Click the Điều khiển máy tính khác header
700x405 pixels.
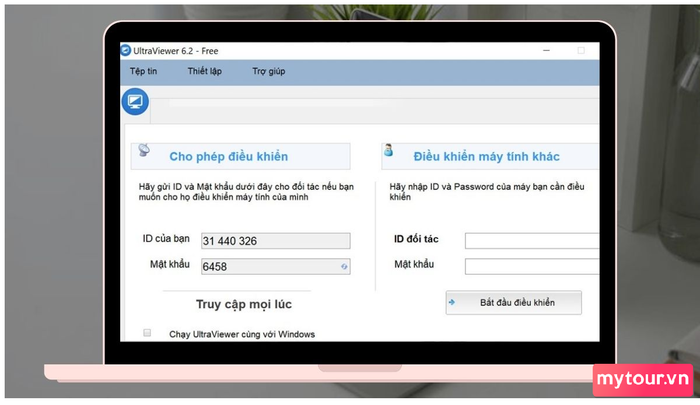point(490,156)
